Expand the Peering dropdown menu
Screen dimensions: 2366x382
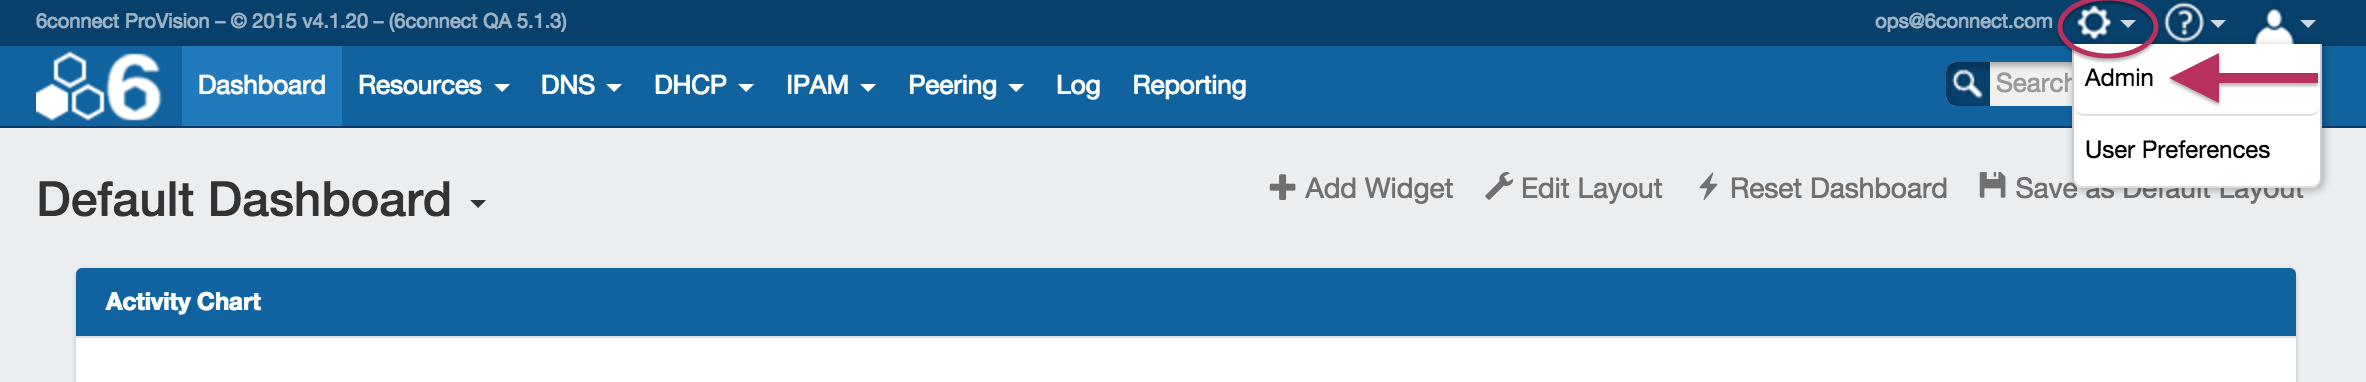point(965,86)
